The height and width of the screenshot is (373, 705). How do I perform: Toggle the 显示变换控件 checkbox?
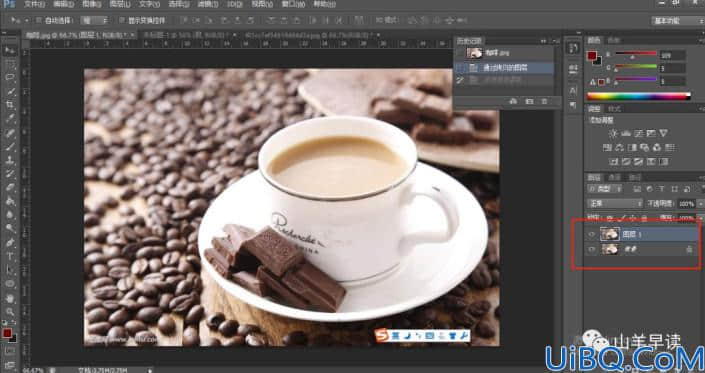(121, 20)
